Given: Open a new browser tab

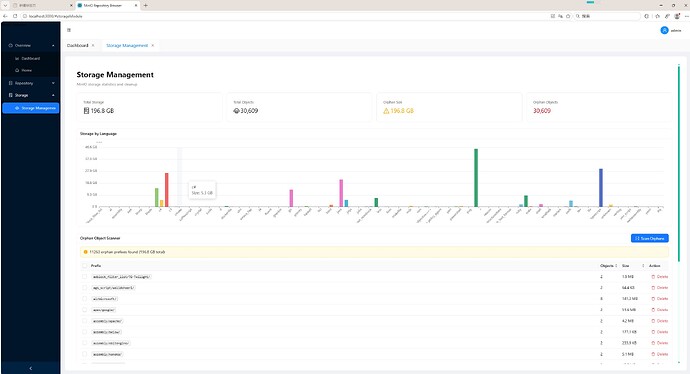Looking at the screenshot, I should click(x=146, y=5).
